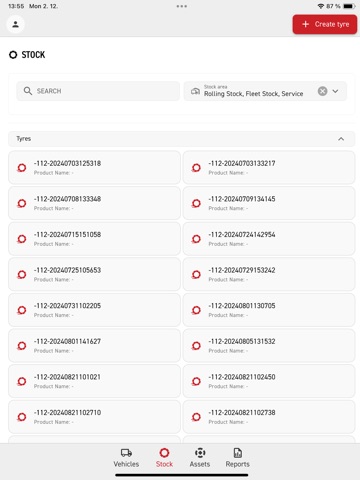
Task: Click tyre icon beside -112-20240708133348
Action: click(x=22, y=203)
